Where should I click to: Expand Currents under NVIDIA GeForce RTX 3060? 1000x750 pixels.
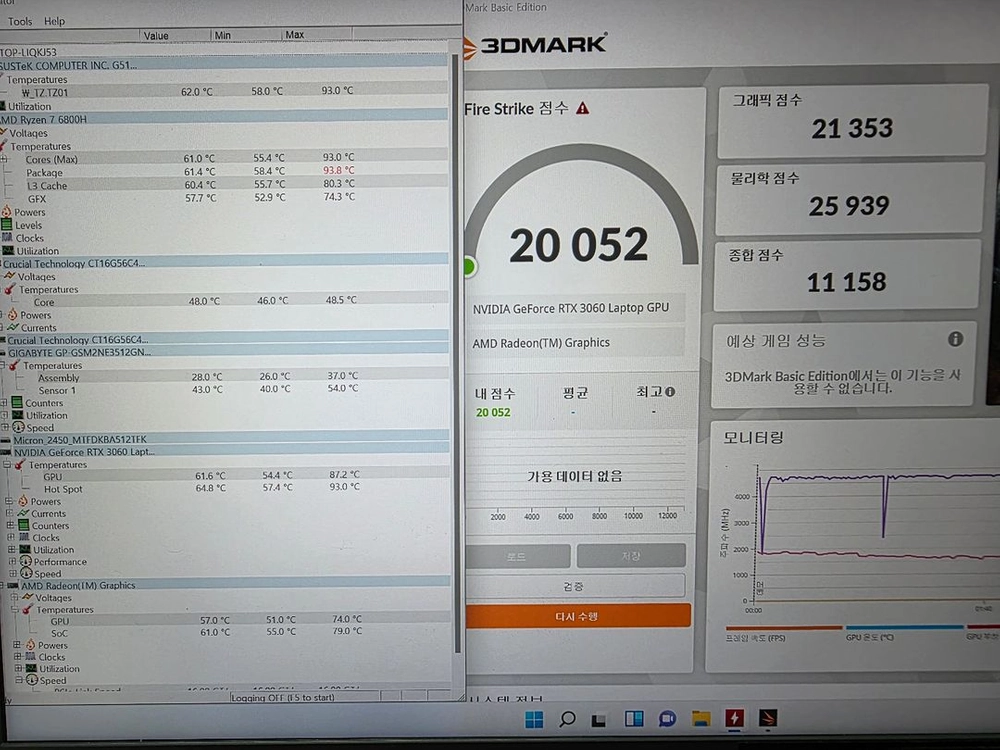tap(10, 513)
